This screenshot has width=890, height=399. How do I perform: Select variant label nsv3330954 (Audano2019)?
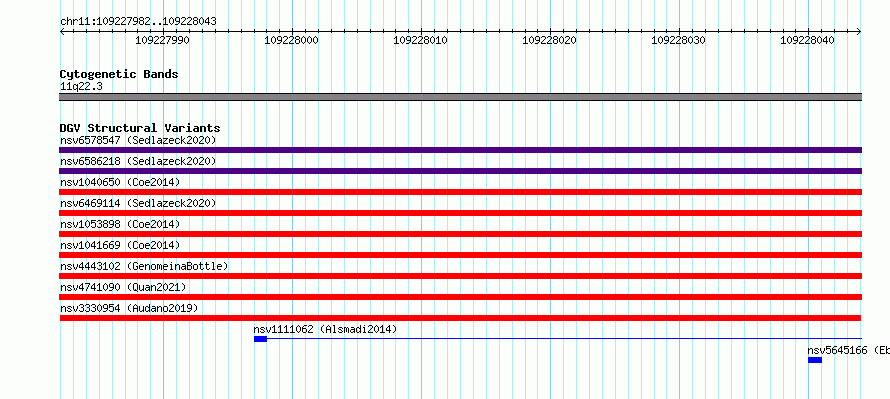[x=129, y=308]
